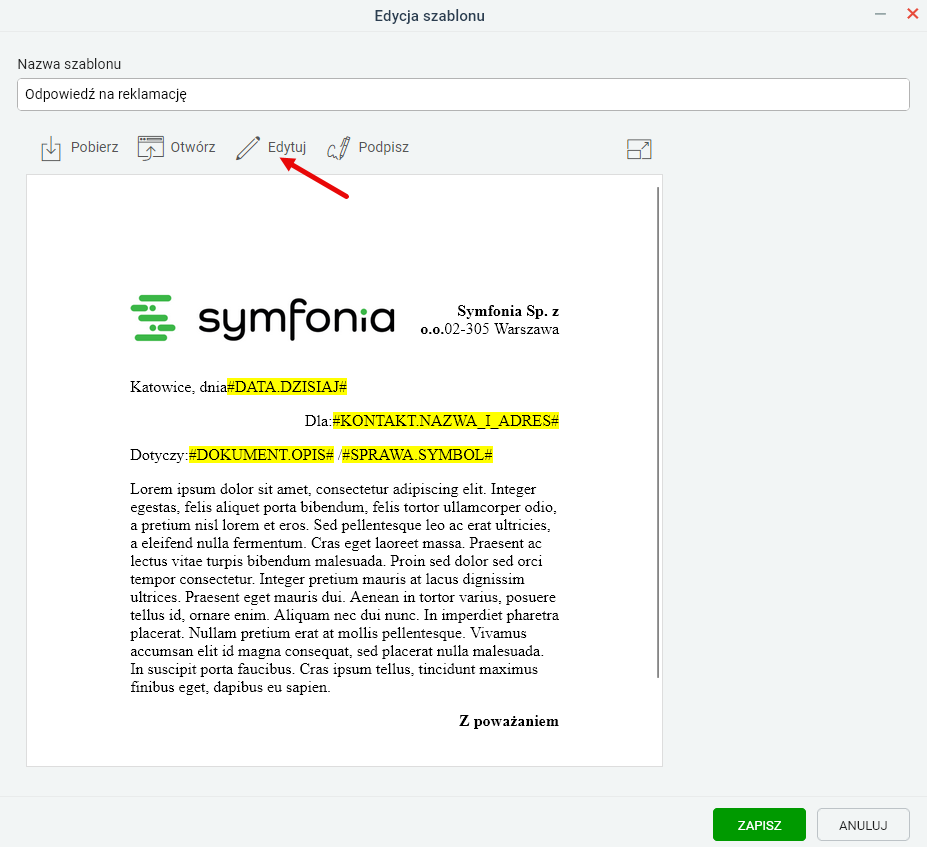Click the Symfonia logo in the preview
Viewport: 927px width, 847px height.
262,318
